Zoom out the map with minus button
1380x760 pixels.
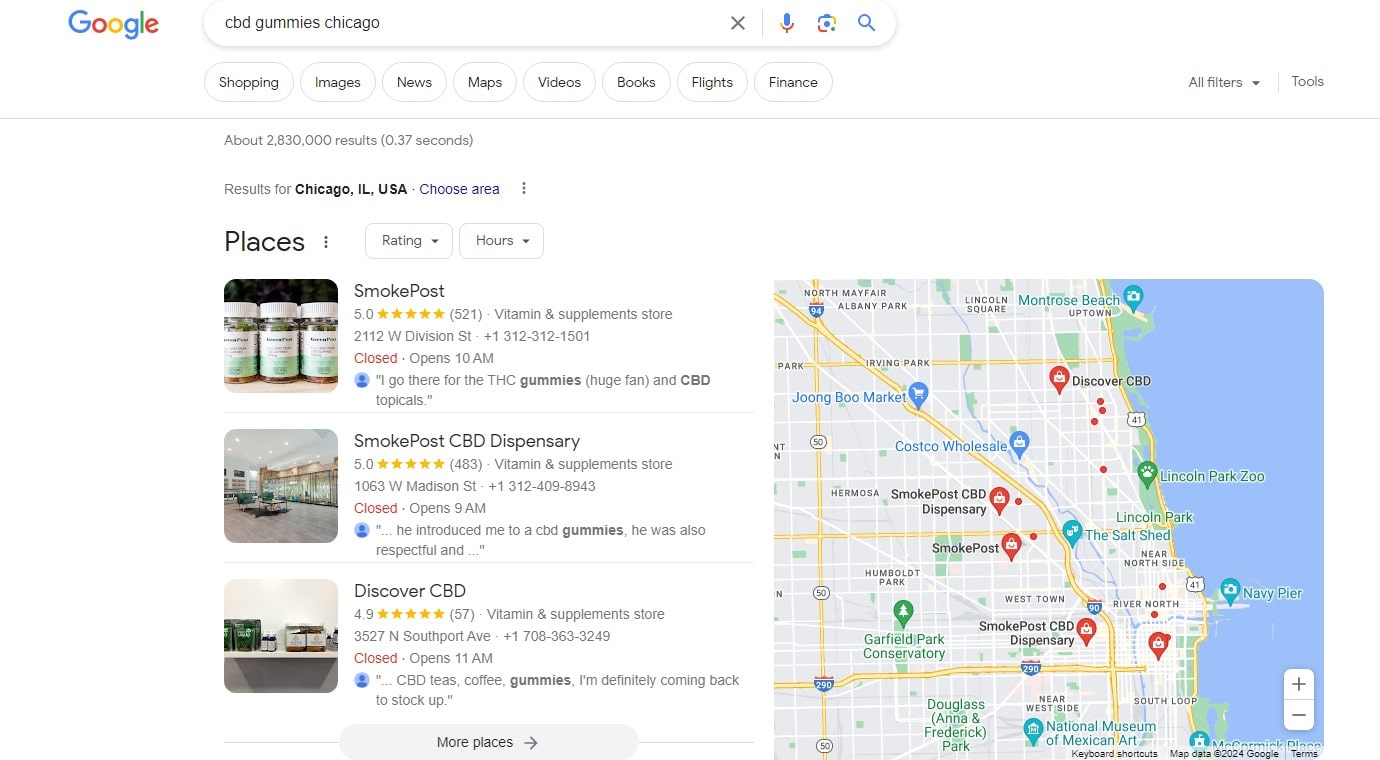(x=1298, y=715)
